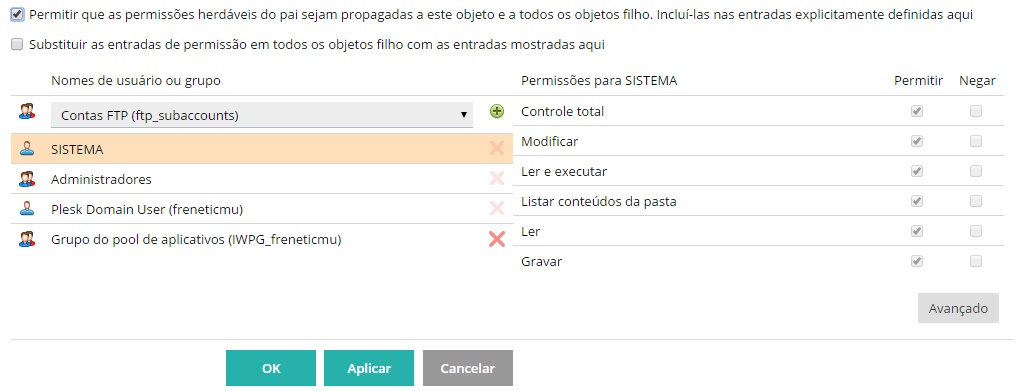Click the Plesk Domain User icon
This screenshot has width=1020, height=391.
point(27,208)
